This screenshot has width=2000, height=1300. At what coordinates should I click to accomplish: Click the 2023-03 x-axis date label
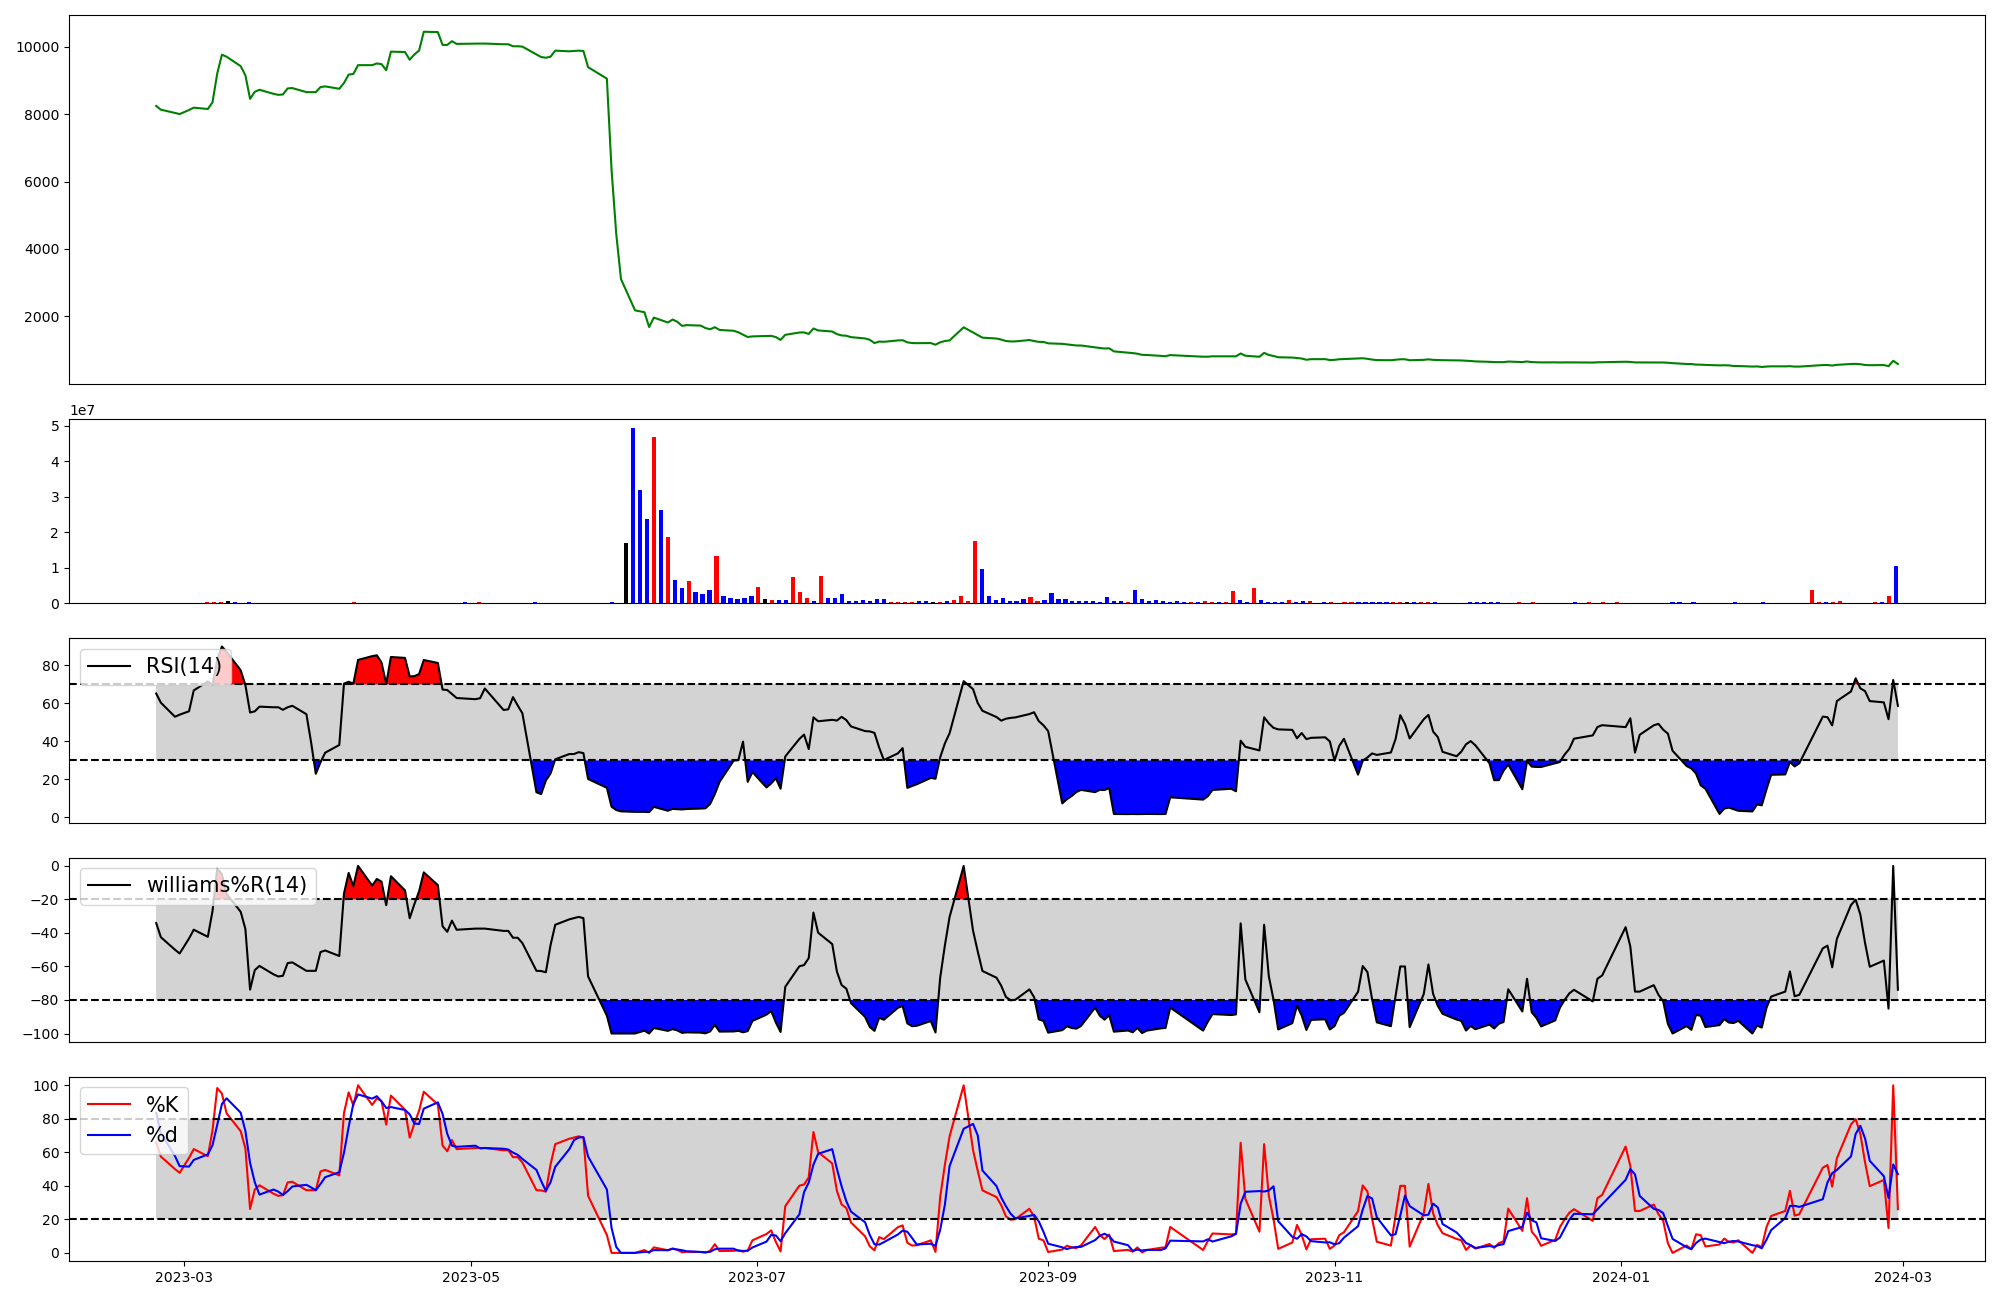(184, 1277)
